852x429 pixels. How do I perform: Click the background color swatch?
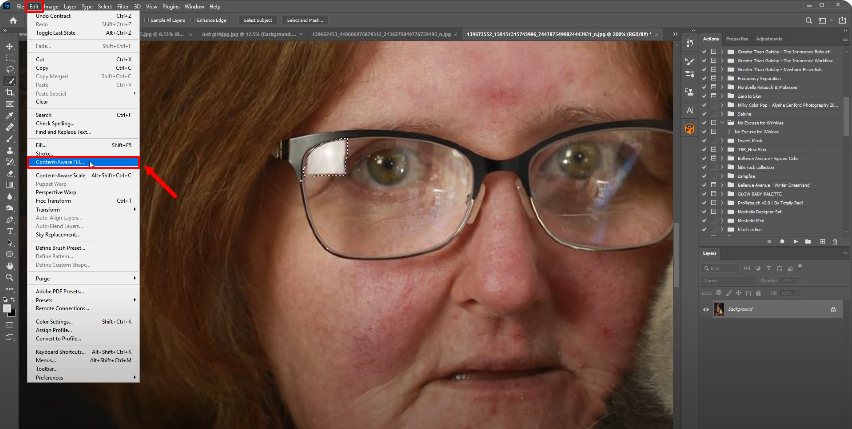pos(14,315)
